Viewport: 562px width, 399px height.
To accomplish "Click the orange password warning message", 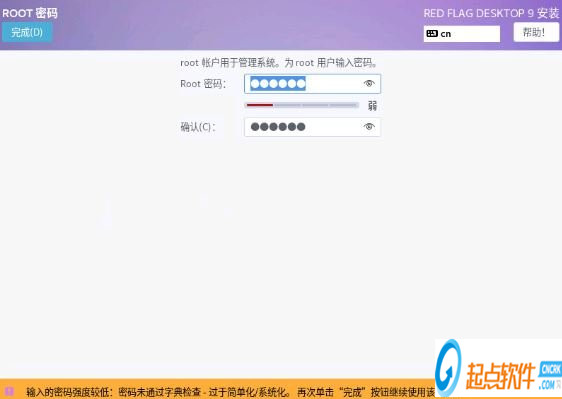I will click(x=230, y=392).
